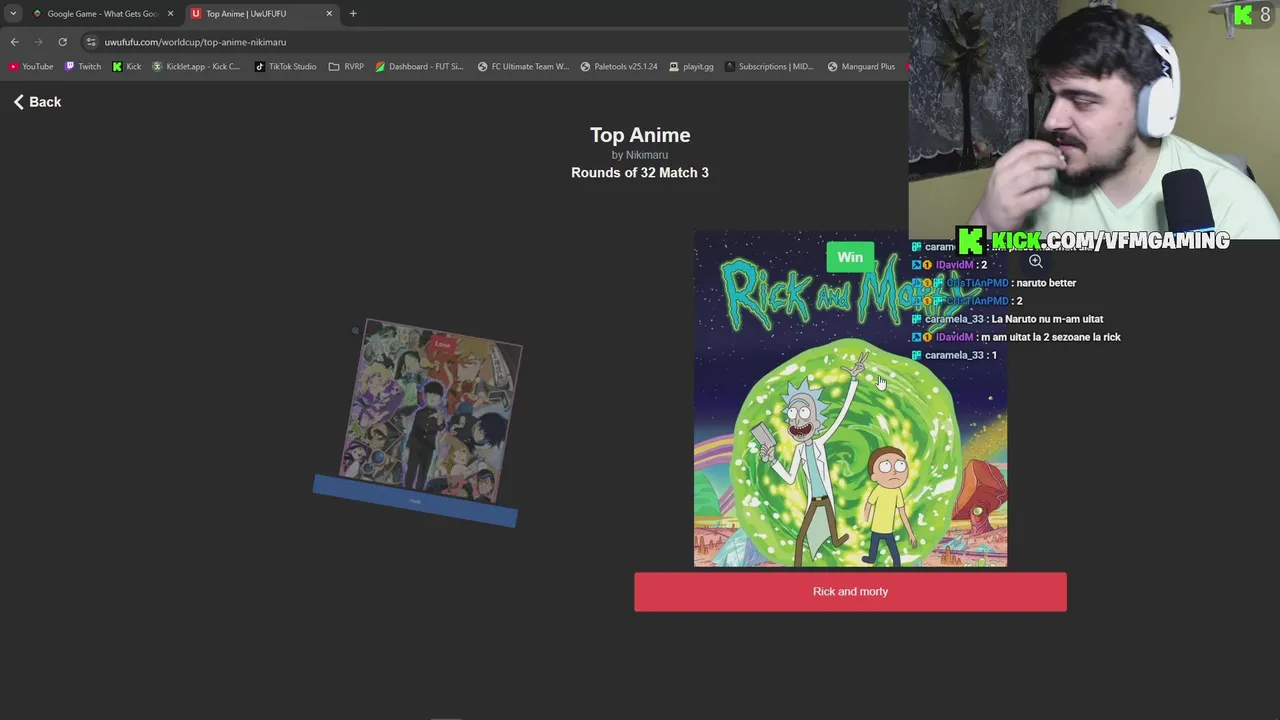Viewport: 1280px width, 720px height.
Task: Click chat username IDavidM on sezoane message
Action: (x=954, y=337)
